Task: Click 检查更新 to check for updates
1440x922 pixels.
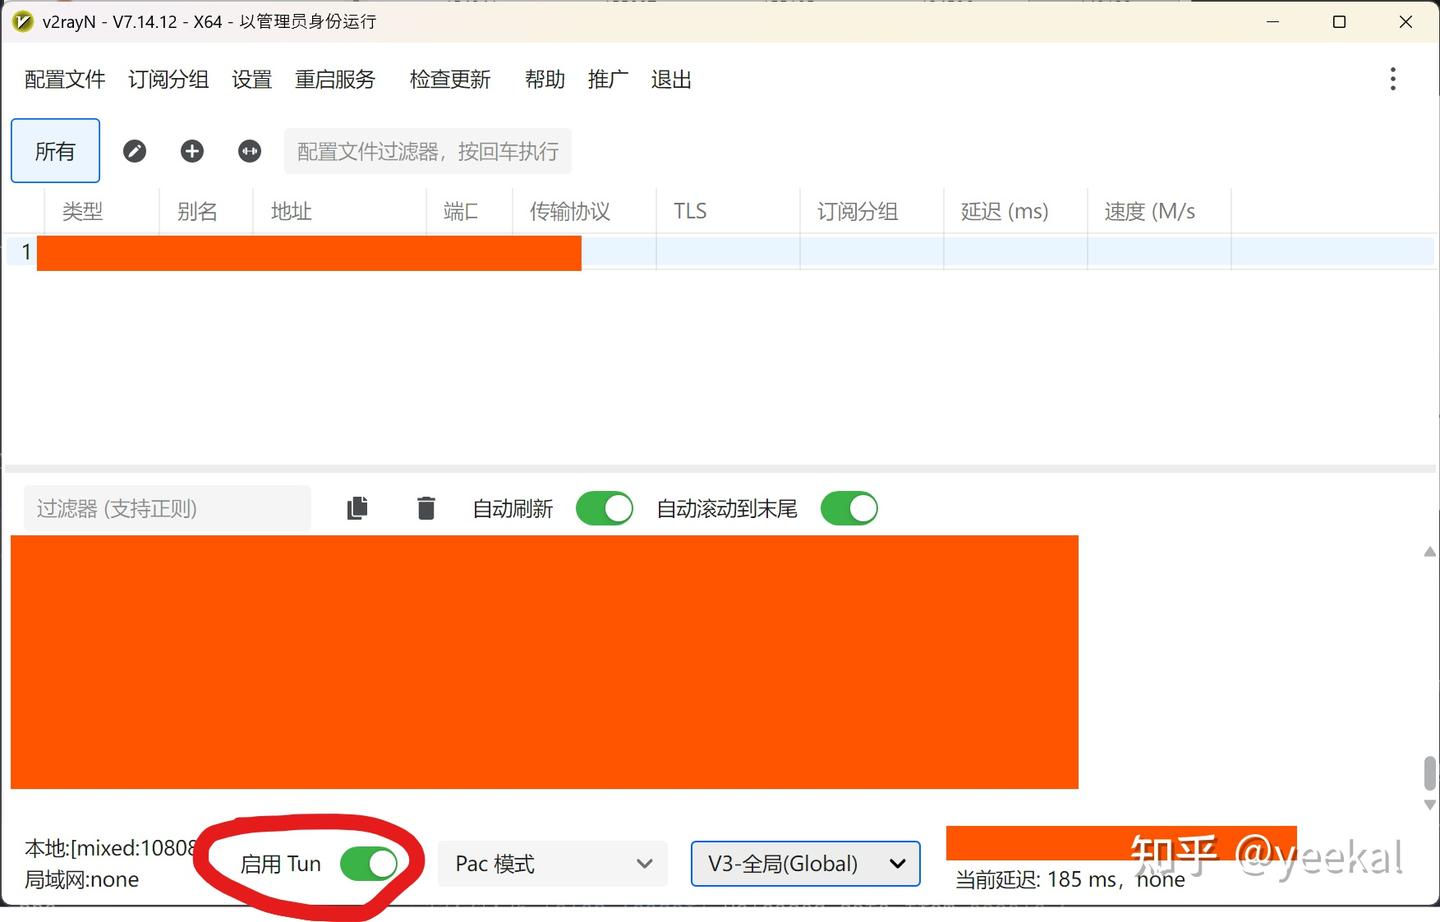Action: coord(449,79)
